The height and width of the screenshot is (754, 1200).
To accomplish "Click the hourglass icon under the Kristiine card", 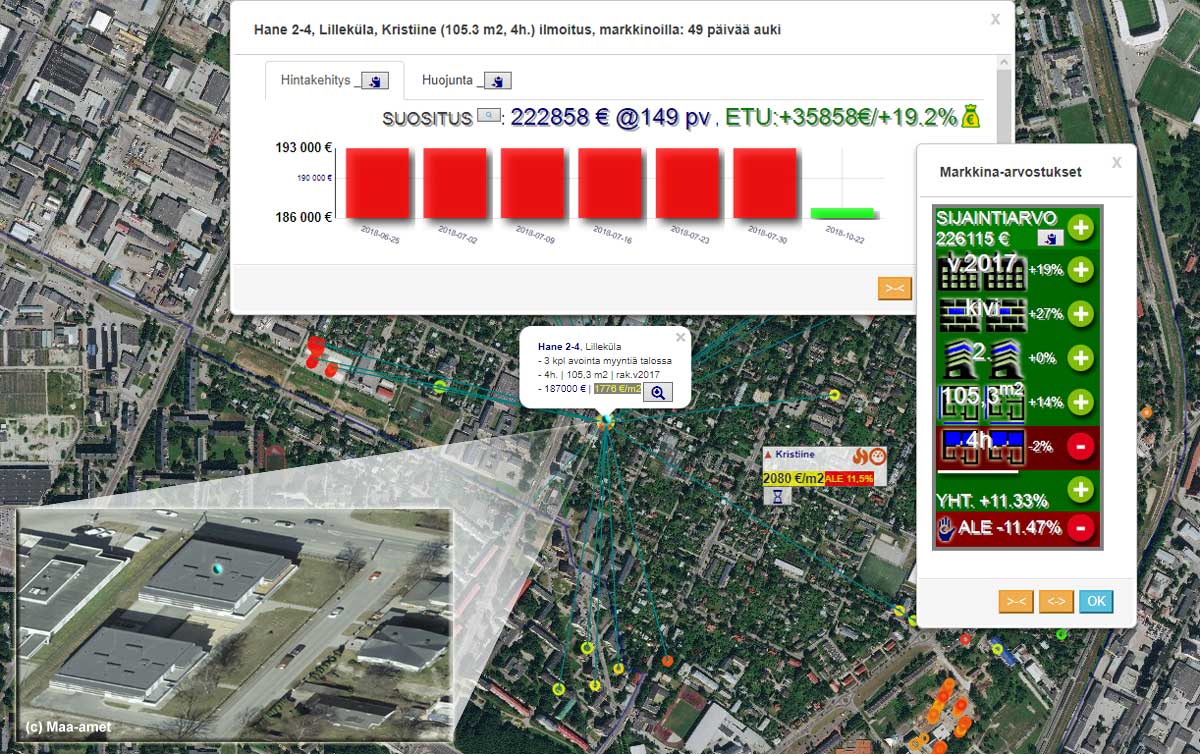I will pos(778,496).
